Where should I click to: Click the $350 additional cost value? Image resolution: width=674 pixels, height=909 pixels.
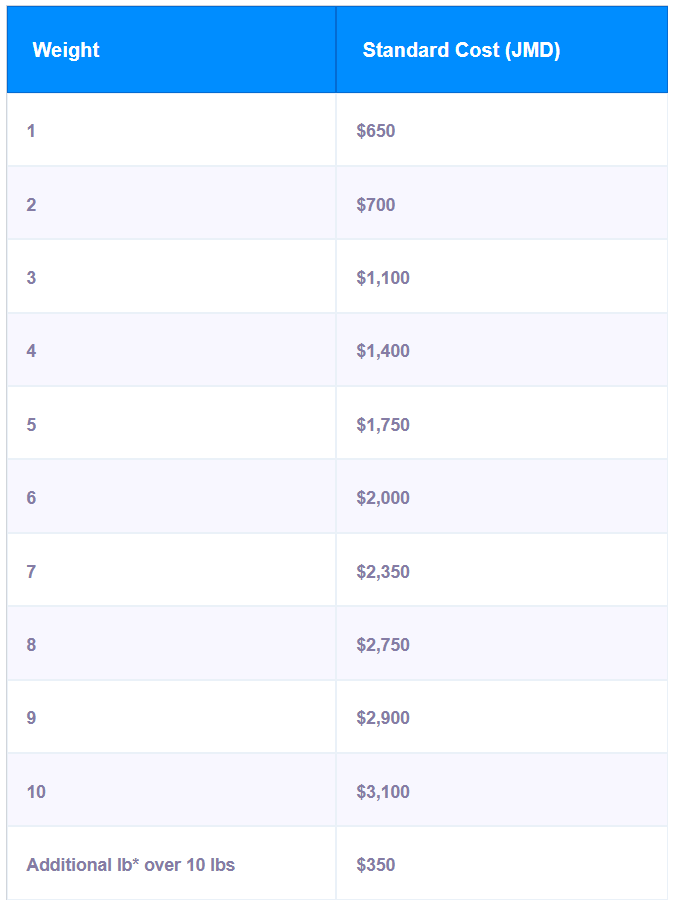tap(376, 865)
